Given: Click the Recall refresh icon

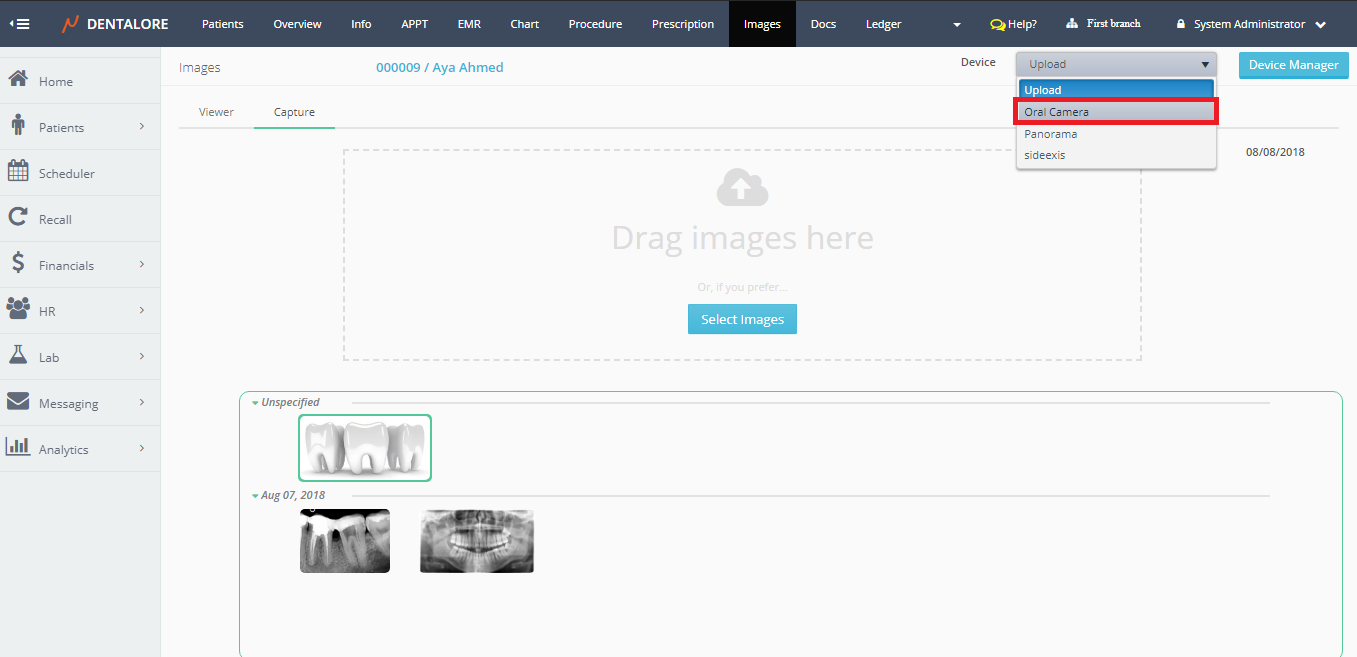Looking at the screenshot, I should (17, 218).
